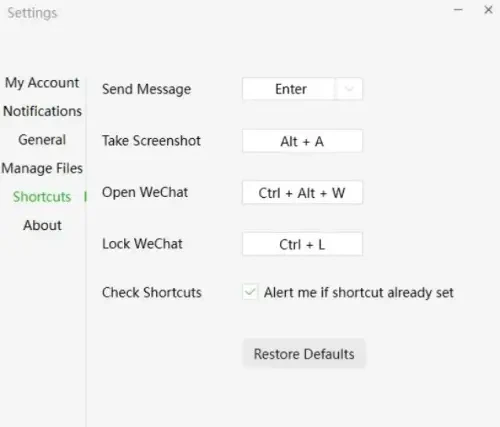Switch to the Notifications tab
Viewport: 500px width, 427px height.
(x=42, y=111)
